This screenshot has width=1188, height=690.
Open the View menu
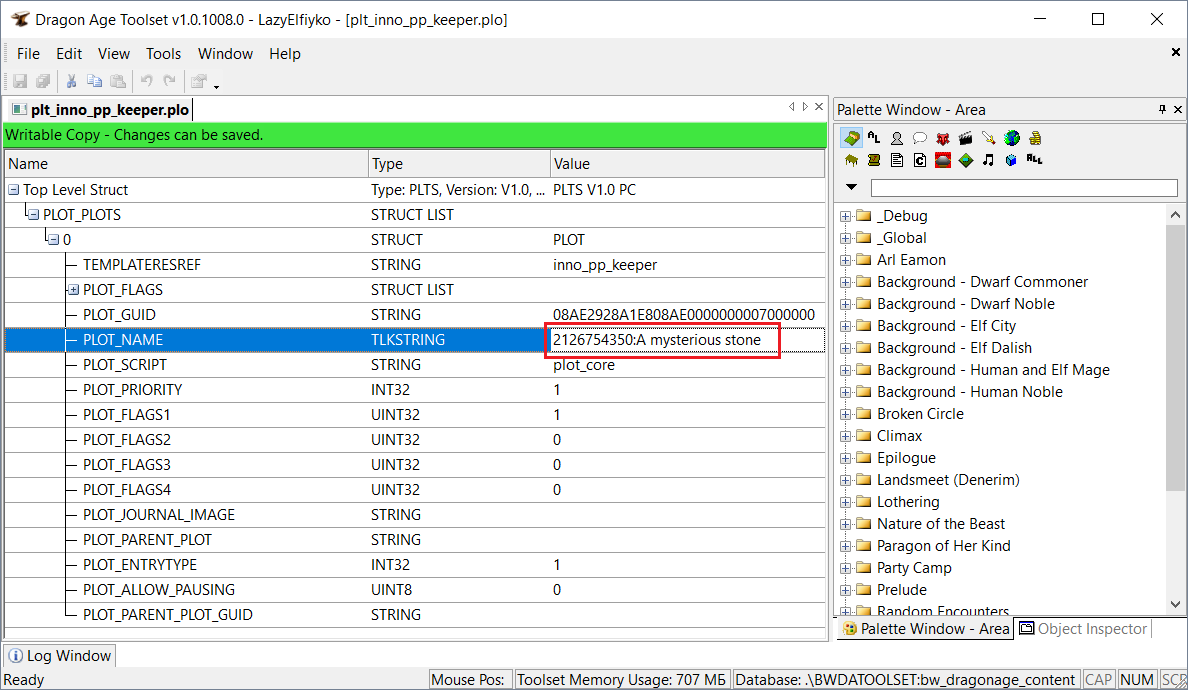coord(114,54)
